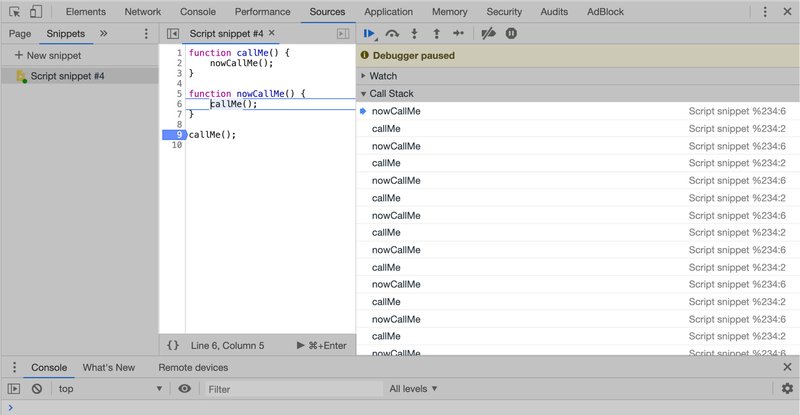Open the Console panel tab
Viewport: 800px width, 415px height.
pos(198,11)
